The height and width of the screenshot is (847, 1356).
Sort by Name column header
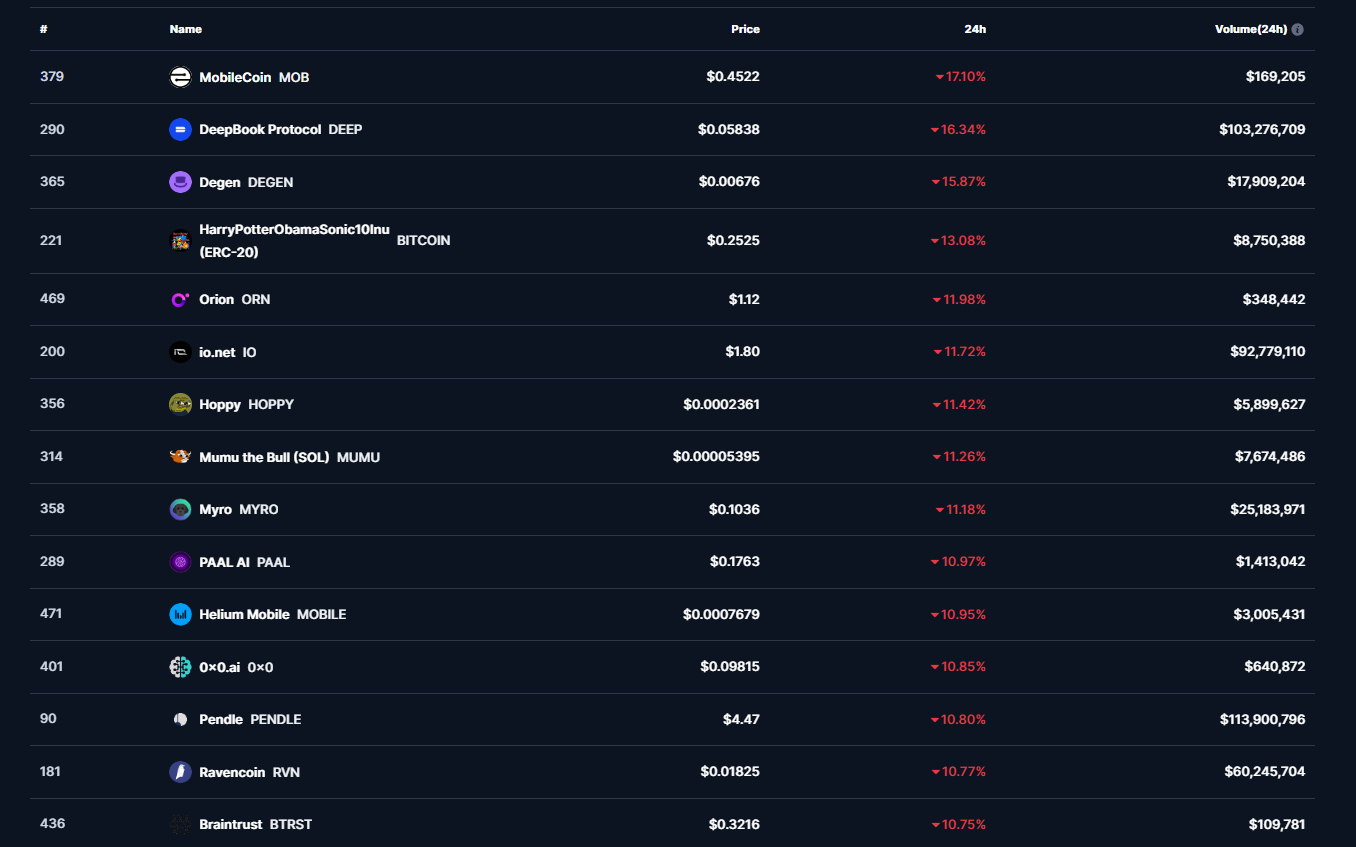[186, 29]
